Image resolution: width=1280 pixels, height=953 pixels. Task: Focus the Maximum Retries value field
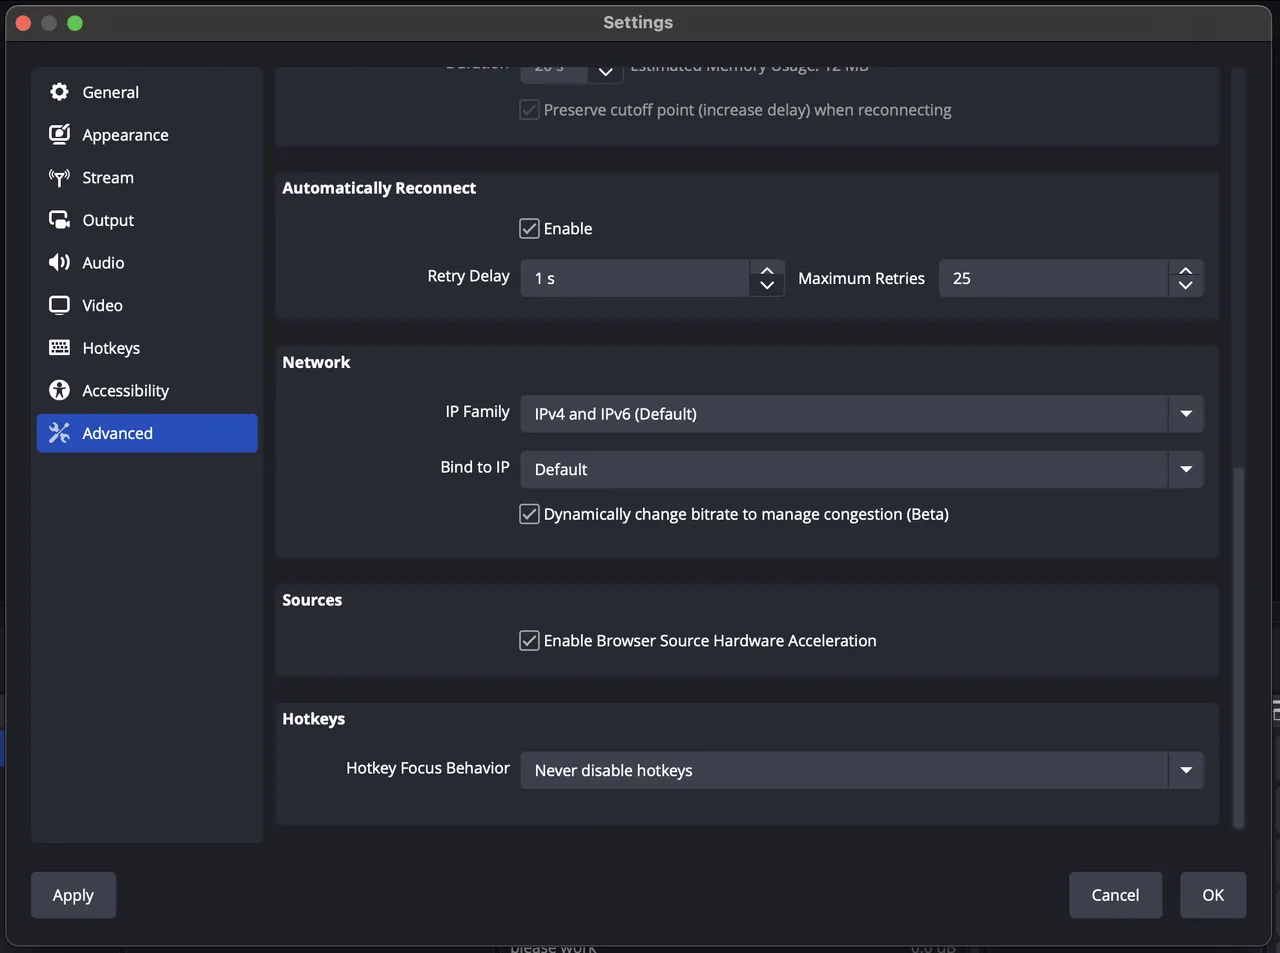(1053, 278)
